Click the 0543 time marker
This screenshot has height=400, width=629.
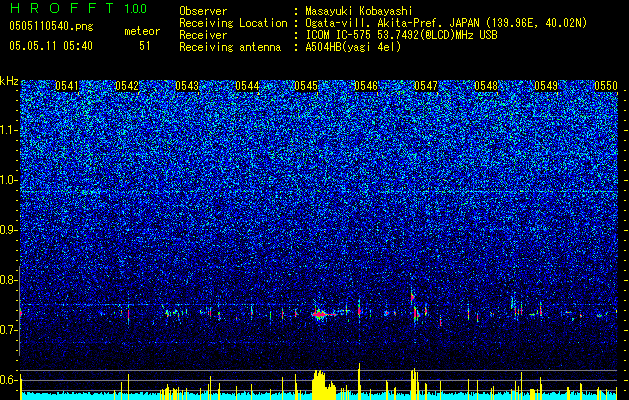tap(187, 86)
